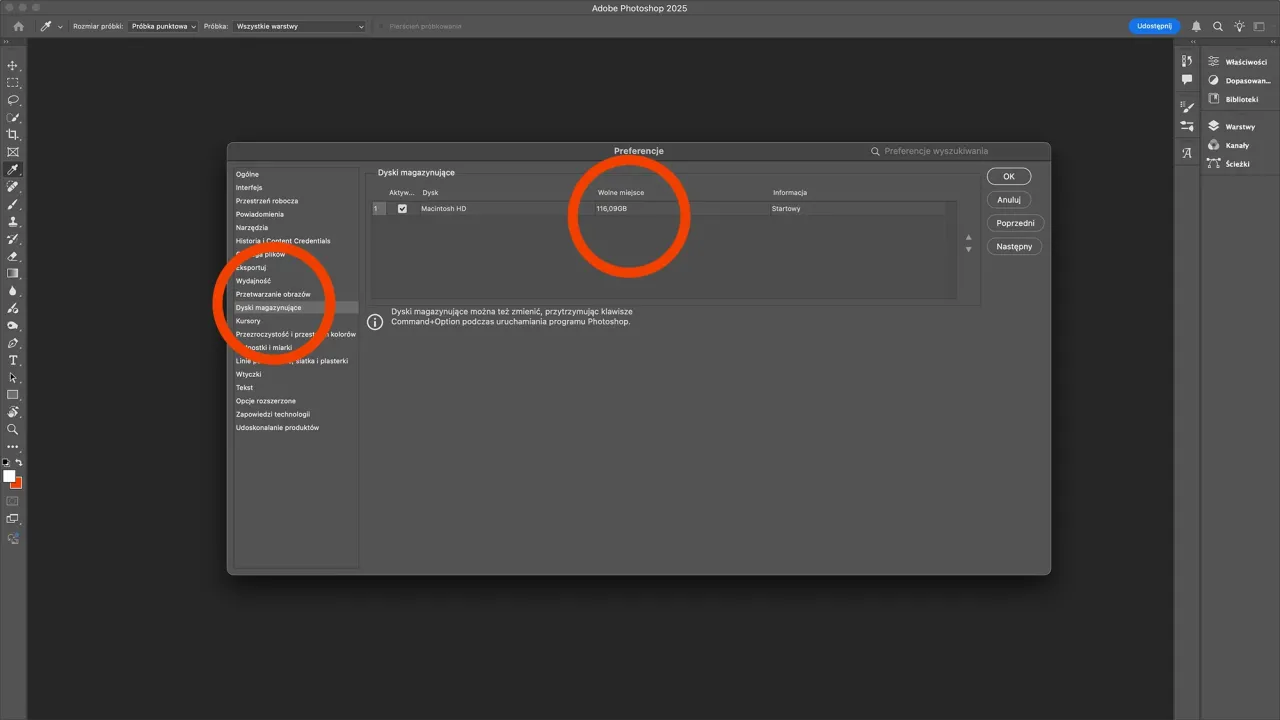Open the Warstwy panel

1237,126
